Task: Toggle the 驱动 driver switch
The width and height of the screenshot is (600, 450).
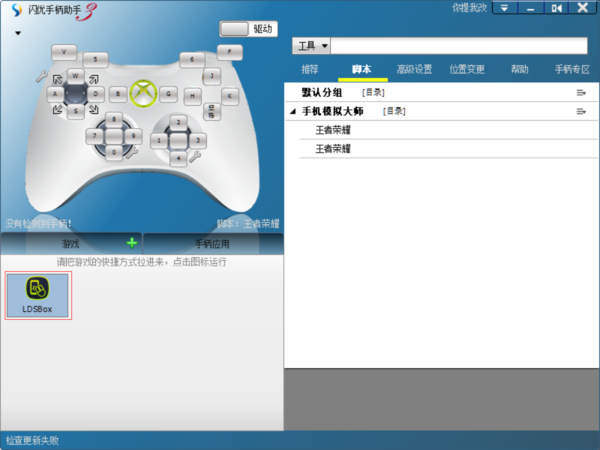Action: [x=248, y=29]
